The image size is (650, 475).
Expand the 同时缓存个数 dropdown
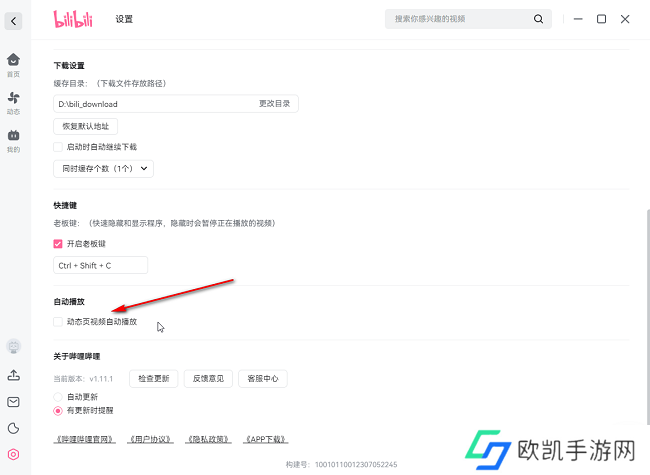[x=103, y=169]
